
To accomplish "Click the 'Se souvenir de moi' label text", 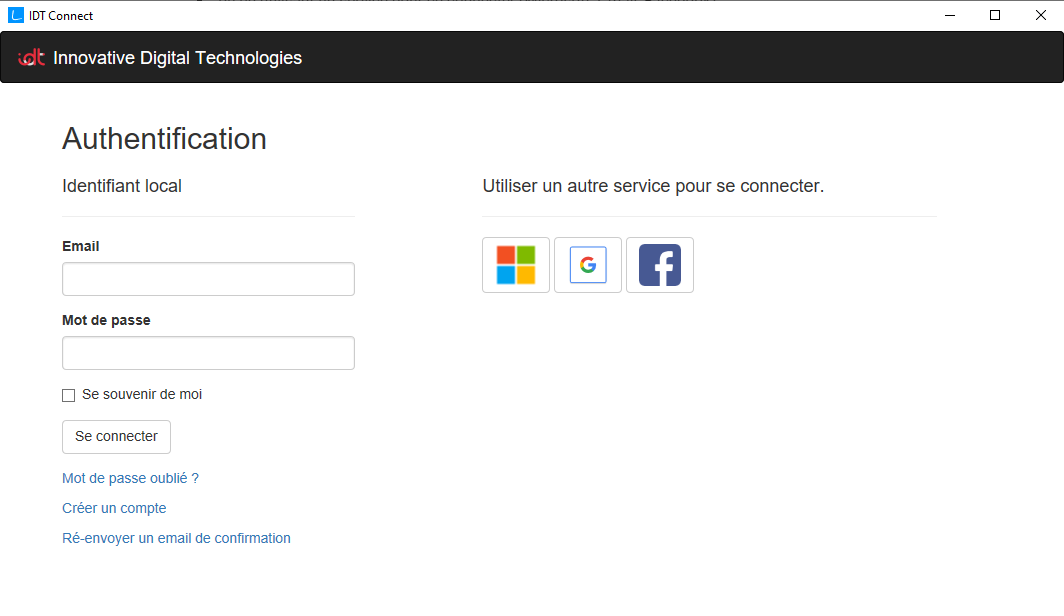I will click(x=142, y=395).
